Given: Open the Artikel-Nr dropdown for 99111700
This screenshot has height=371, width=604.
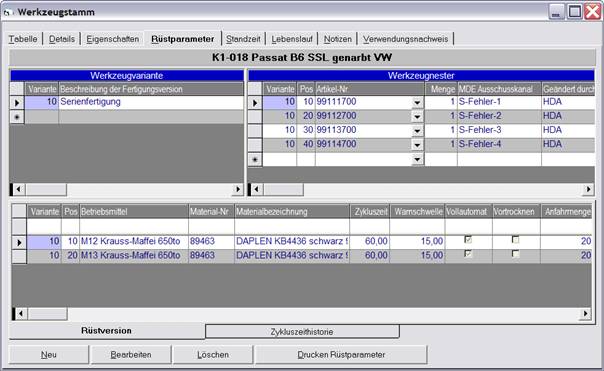Looking at the screenshot, I should pyautogui.click(x=417, y=102).
